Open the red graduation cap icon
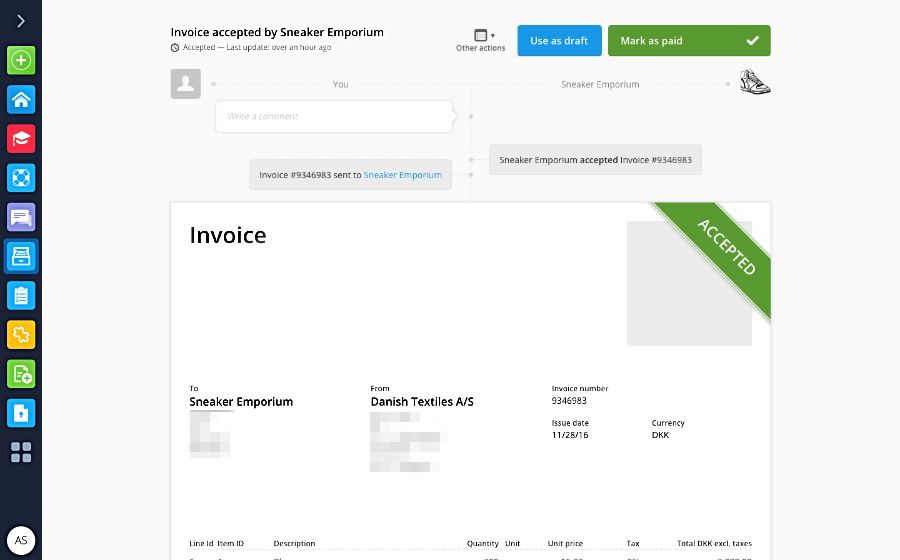 [21, 139]
